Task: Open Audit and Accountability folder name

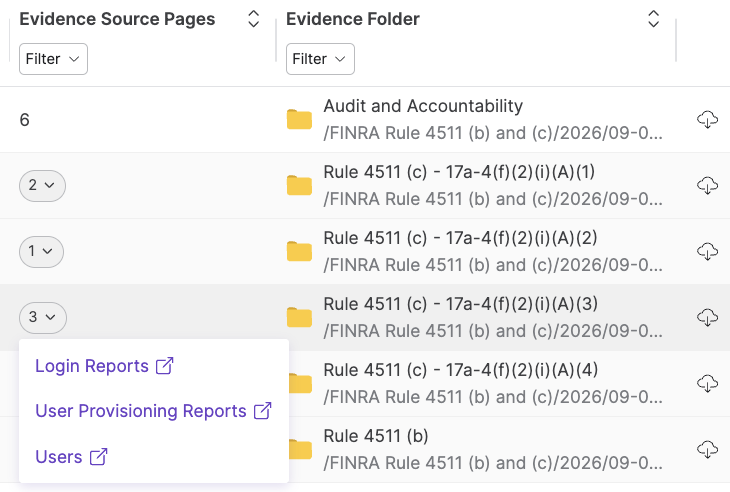Action: click(423, 106)
